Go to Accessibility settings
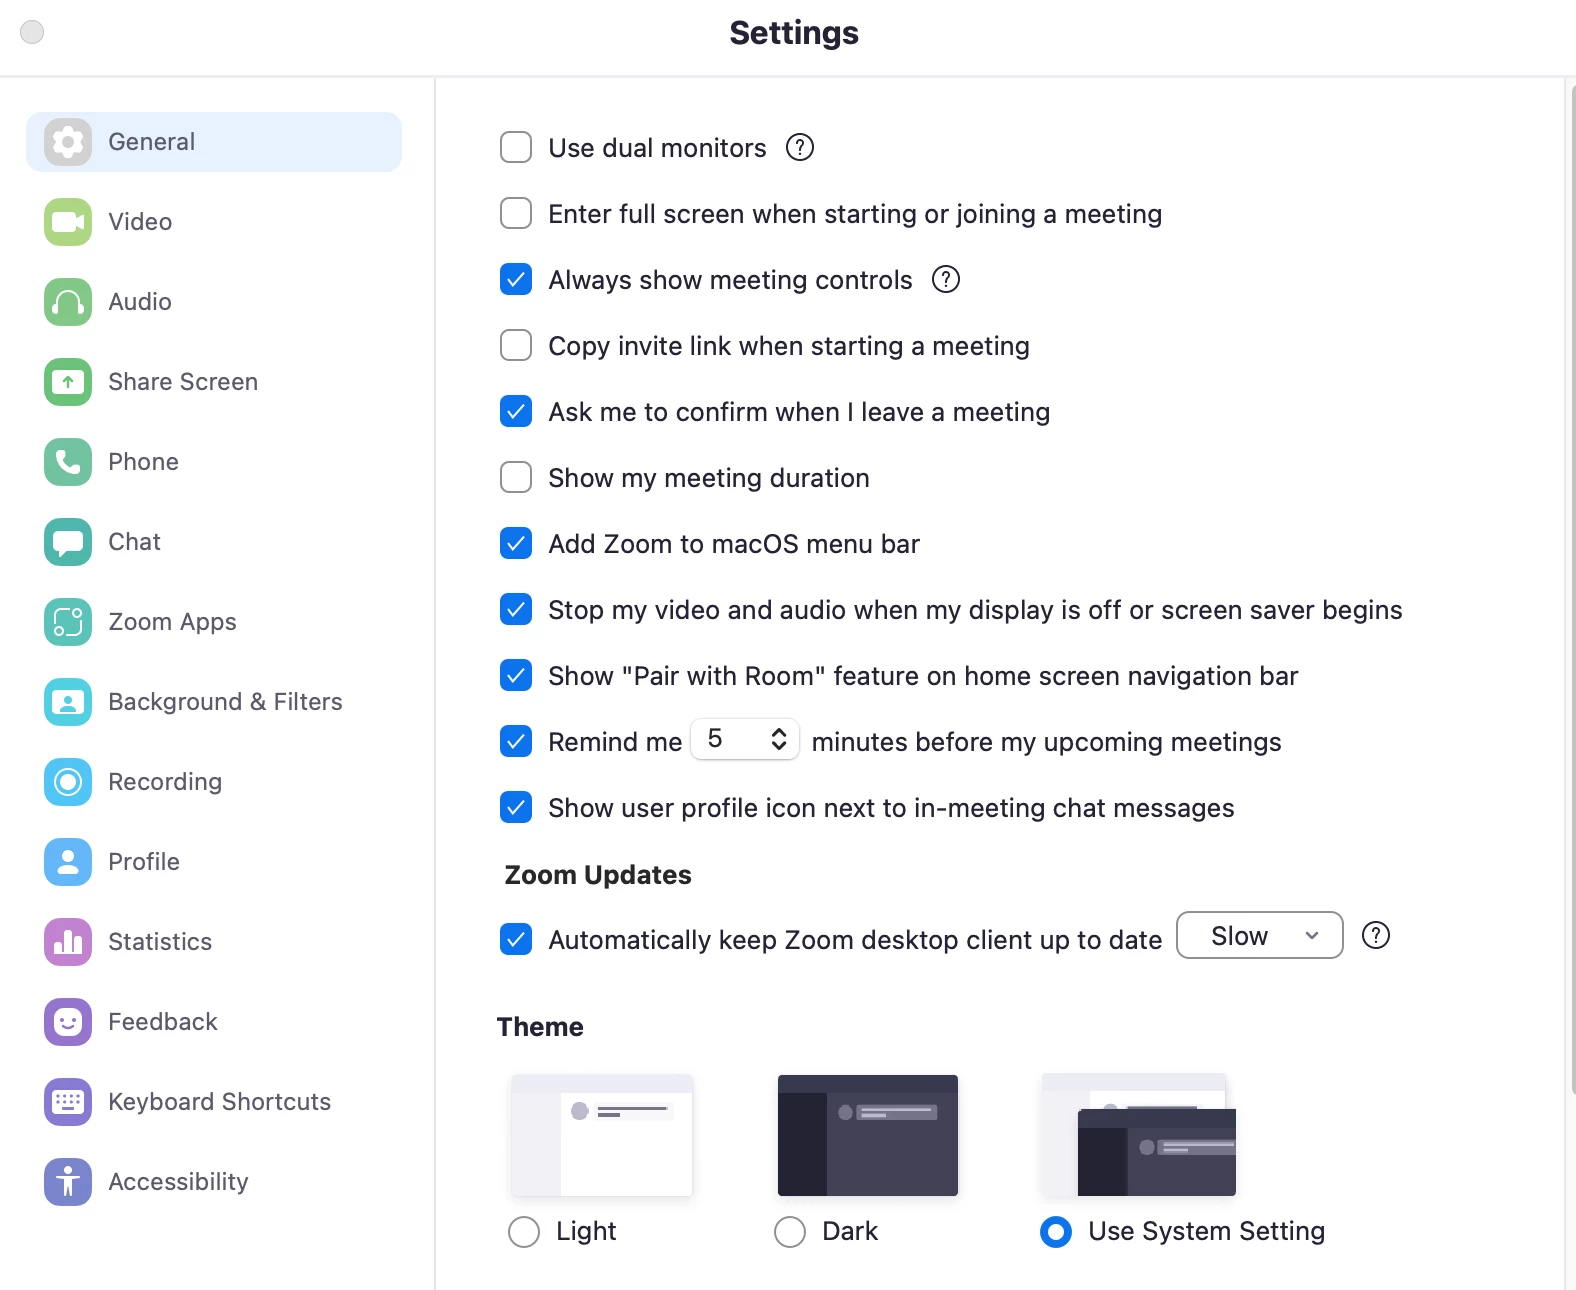Screen dimensions: 1576x1290 tap(214, 1182)
